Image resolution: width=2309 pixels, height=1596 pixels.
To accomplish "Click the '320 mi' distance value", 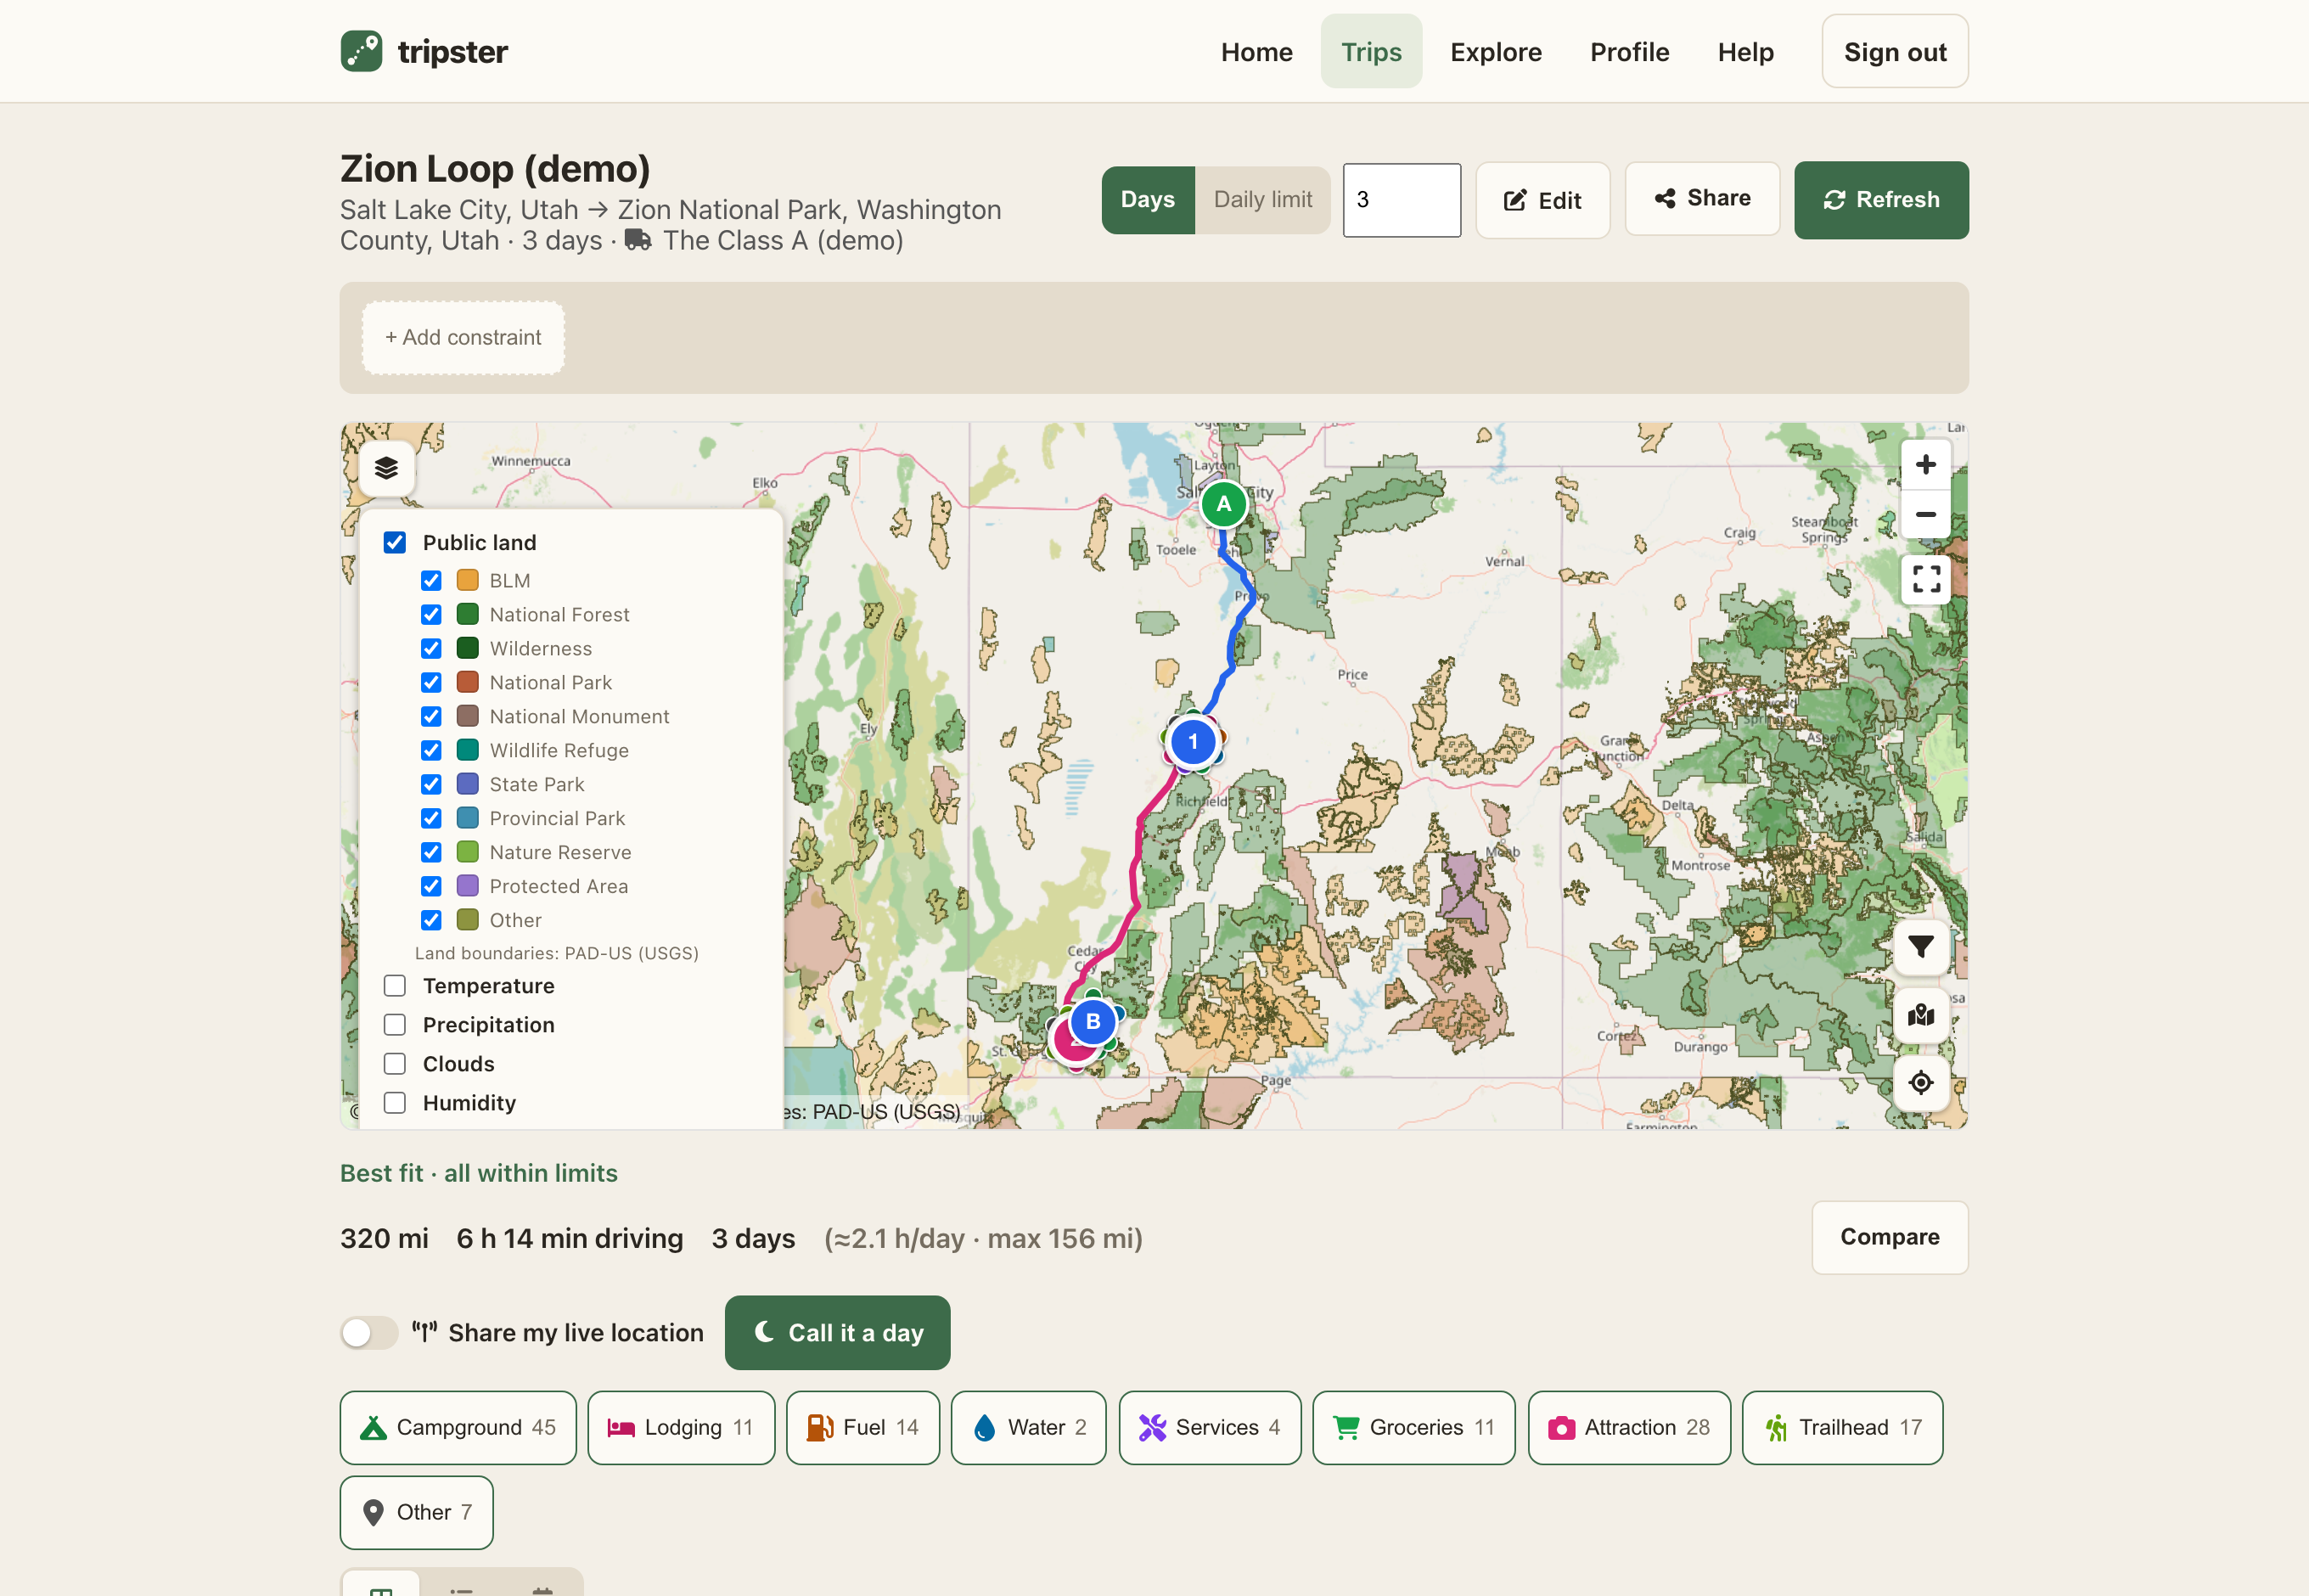I will [x=384, y=1238].
